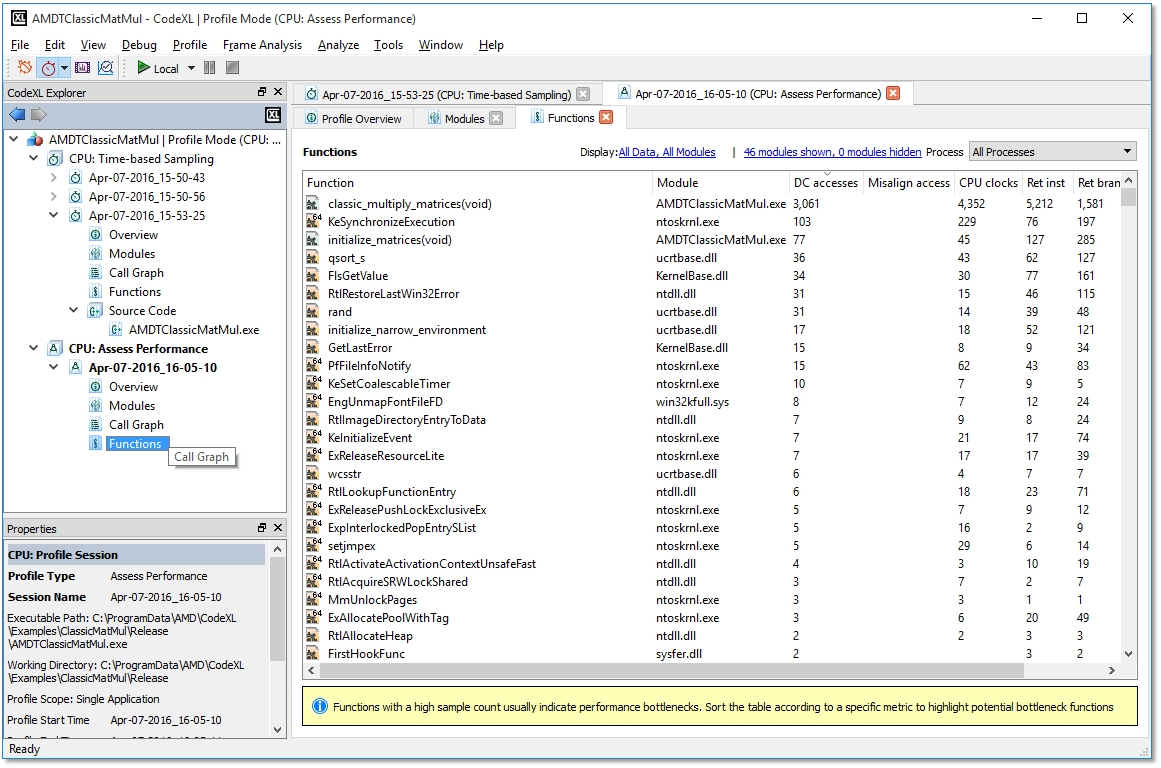Click All Data, All Modules display link
This screenshot has width=1161, height=768.
(667, 152)
